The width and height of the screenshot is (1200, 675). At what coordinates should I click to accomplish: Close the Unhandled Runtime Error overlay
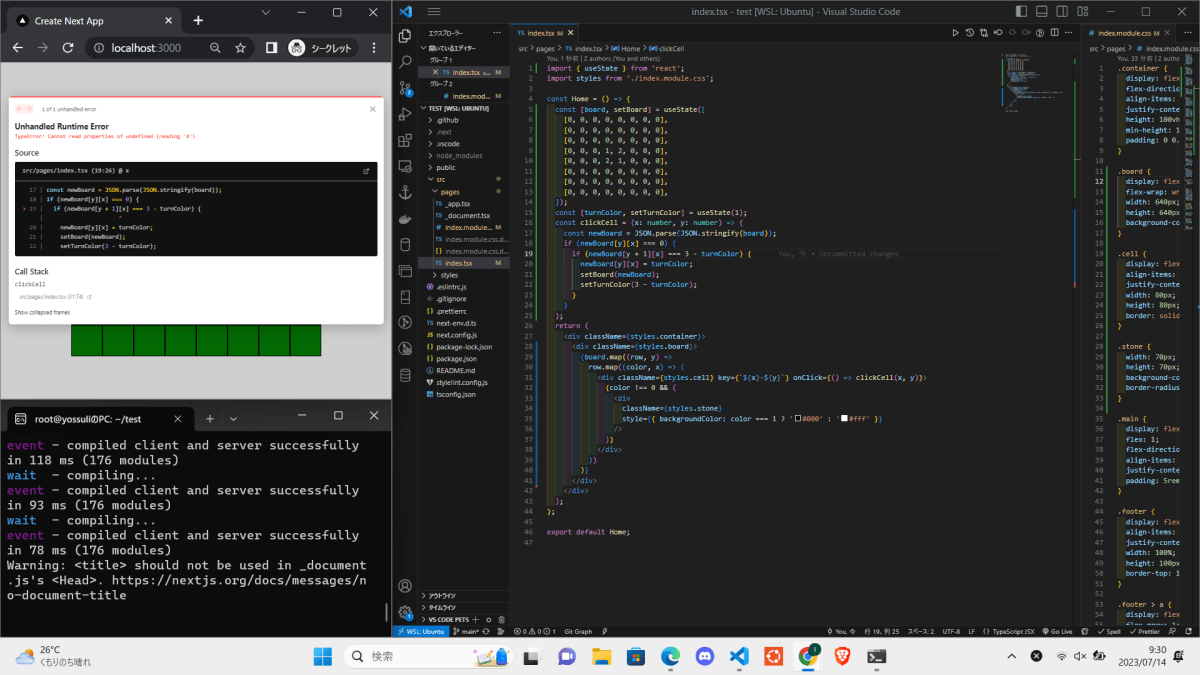click(372, 108)
